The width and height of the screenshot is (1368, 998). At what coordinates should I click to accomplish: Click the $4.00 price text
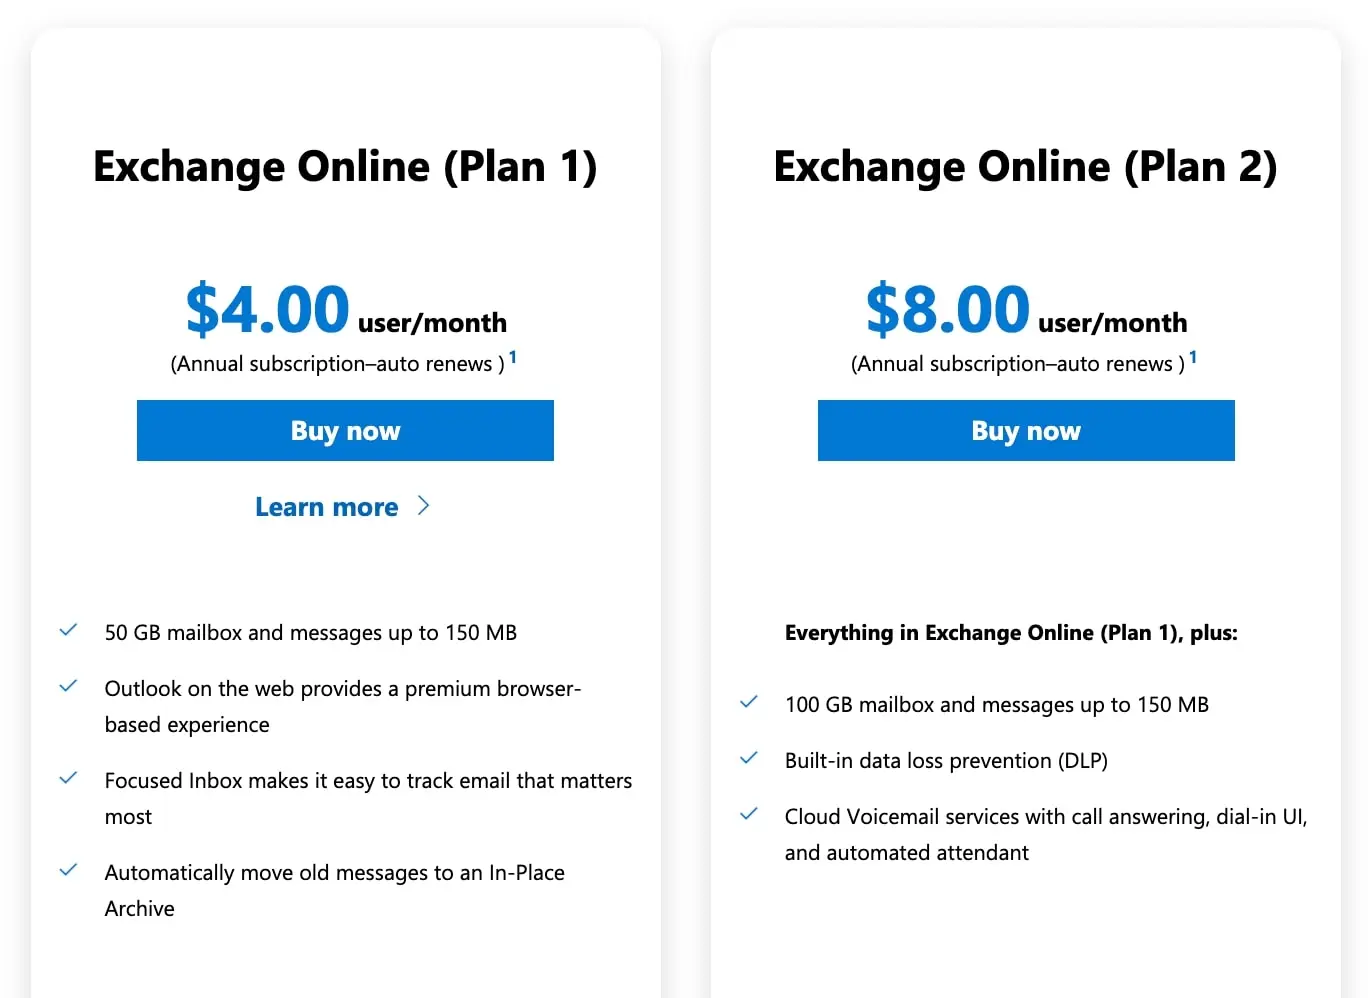(x=268, y=309)
